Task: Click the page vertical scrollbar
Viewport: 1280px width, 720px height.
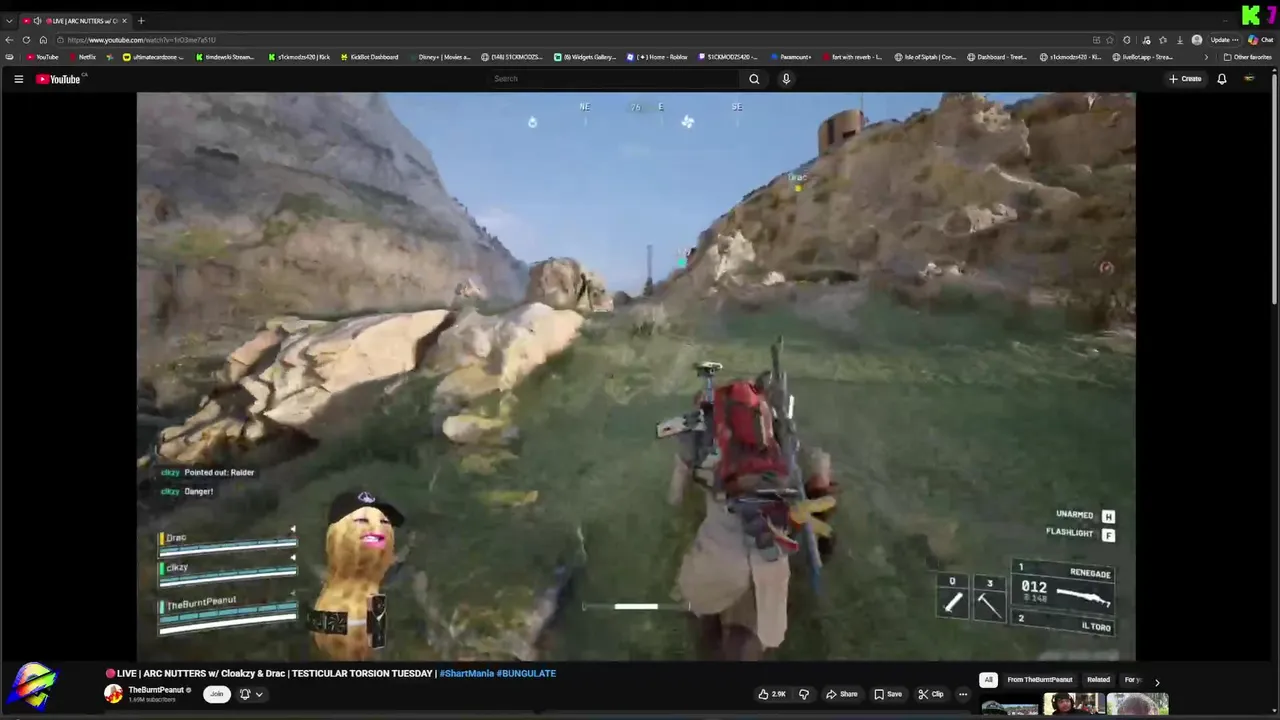Action: 1275,190
